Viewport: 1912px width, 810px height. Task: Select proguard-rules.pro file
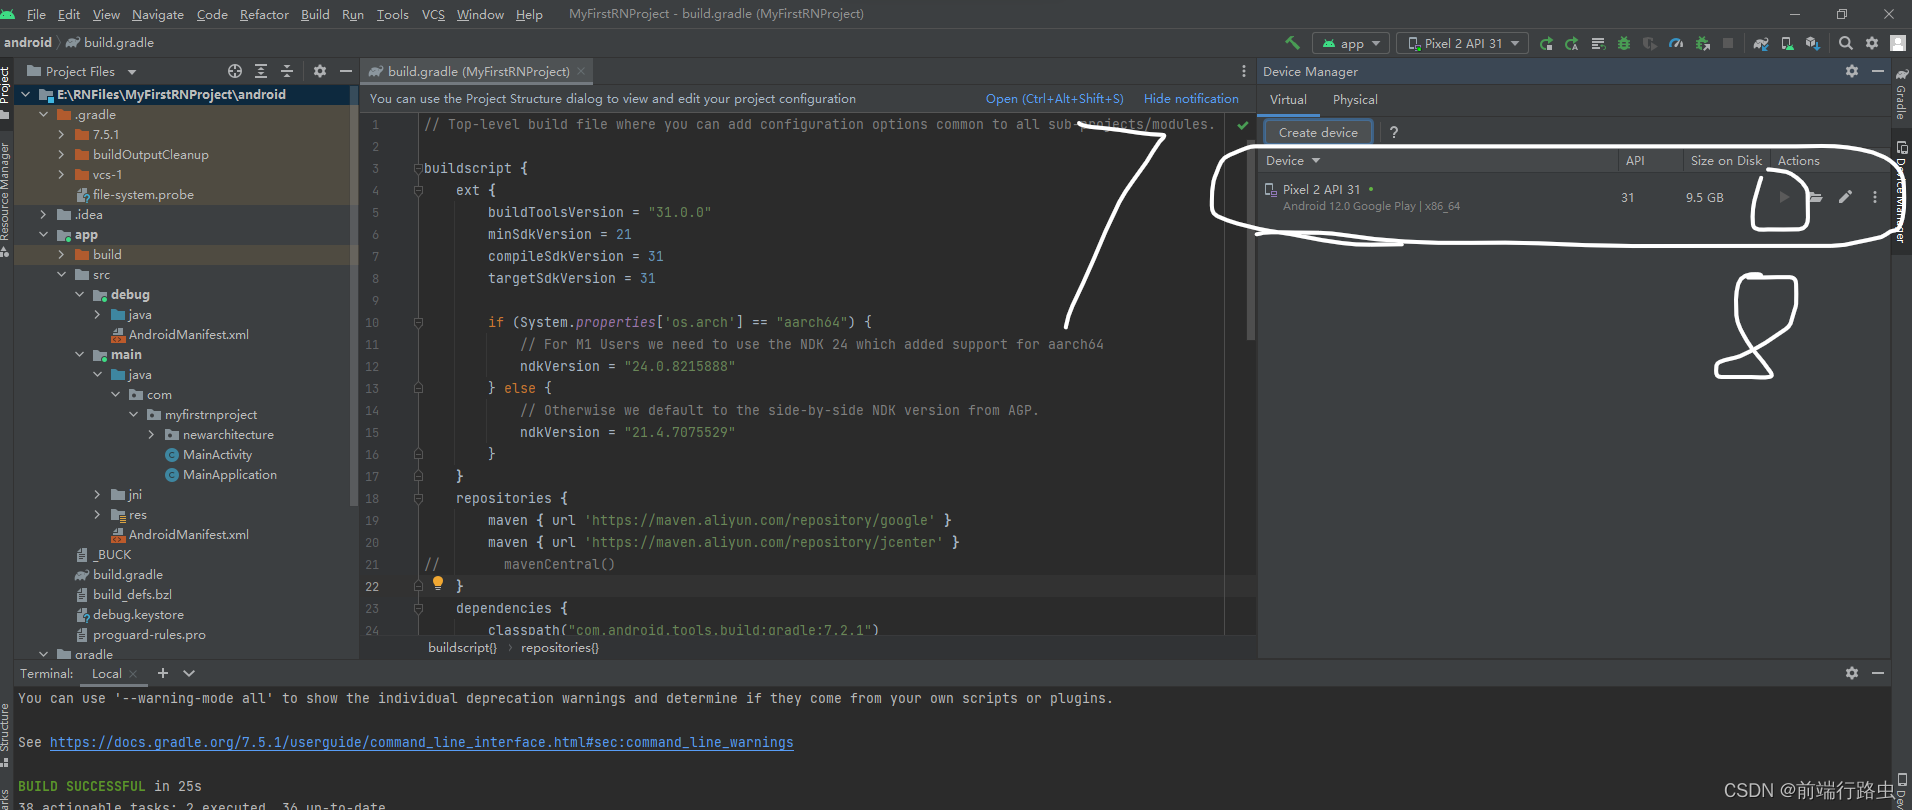(149, 634)
